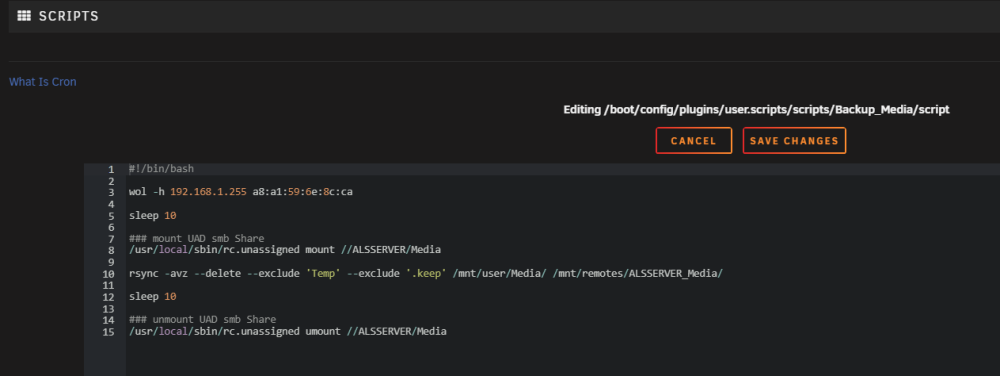Save changes to the script

click(x=794, y=141)
